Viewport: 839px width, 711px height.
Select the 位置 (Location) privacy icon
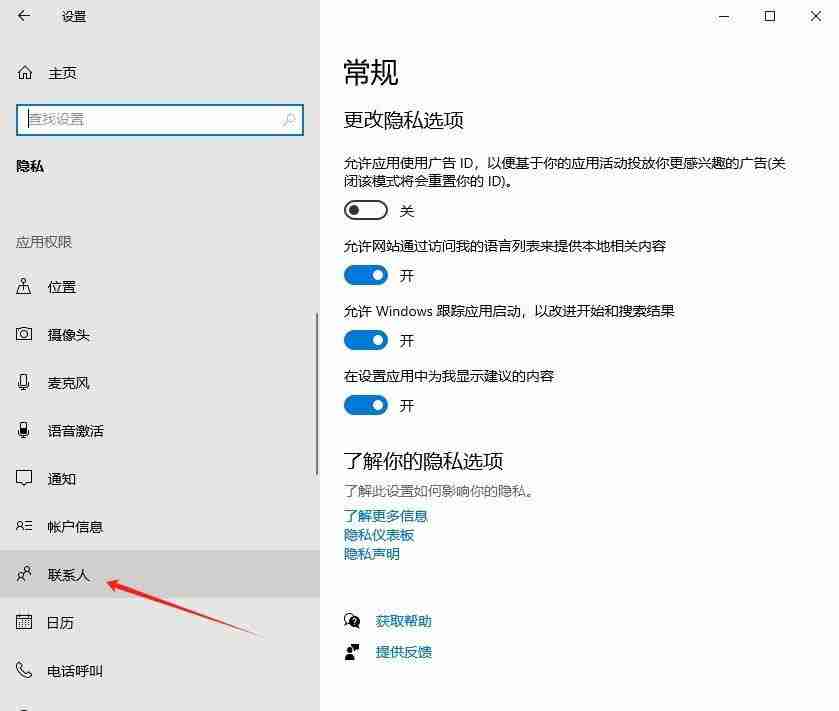(x=24, y=287)
